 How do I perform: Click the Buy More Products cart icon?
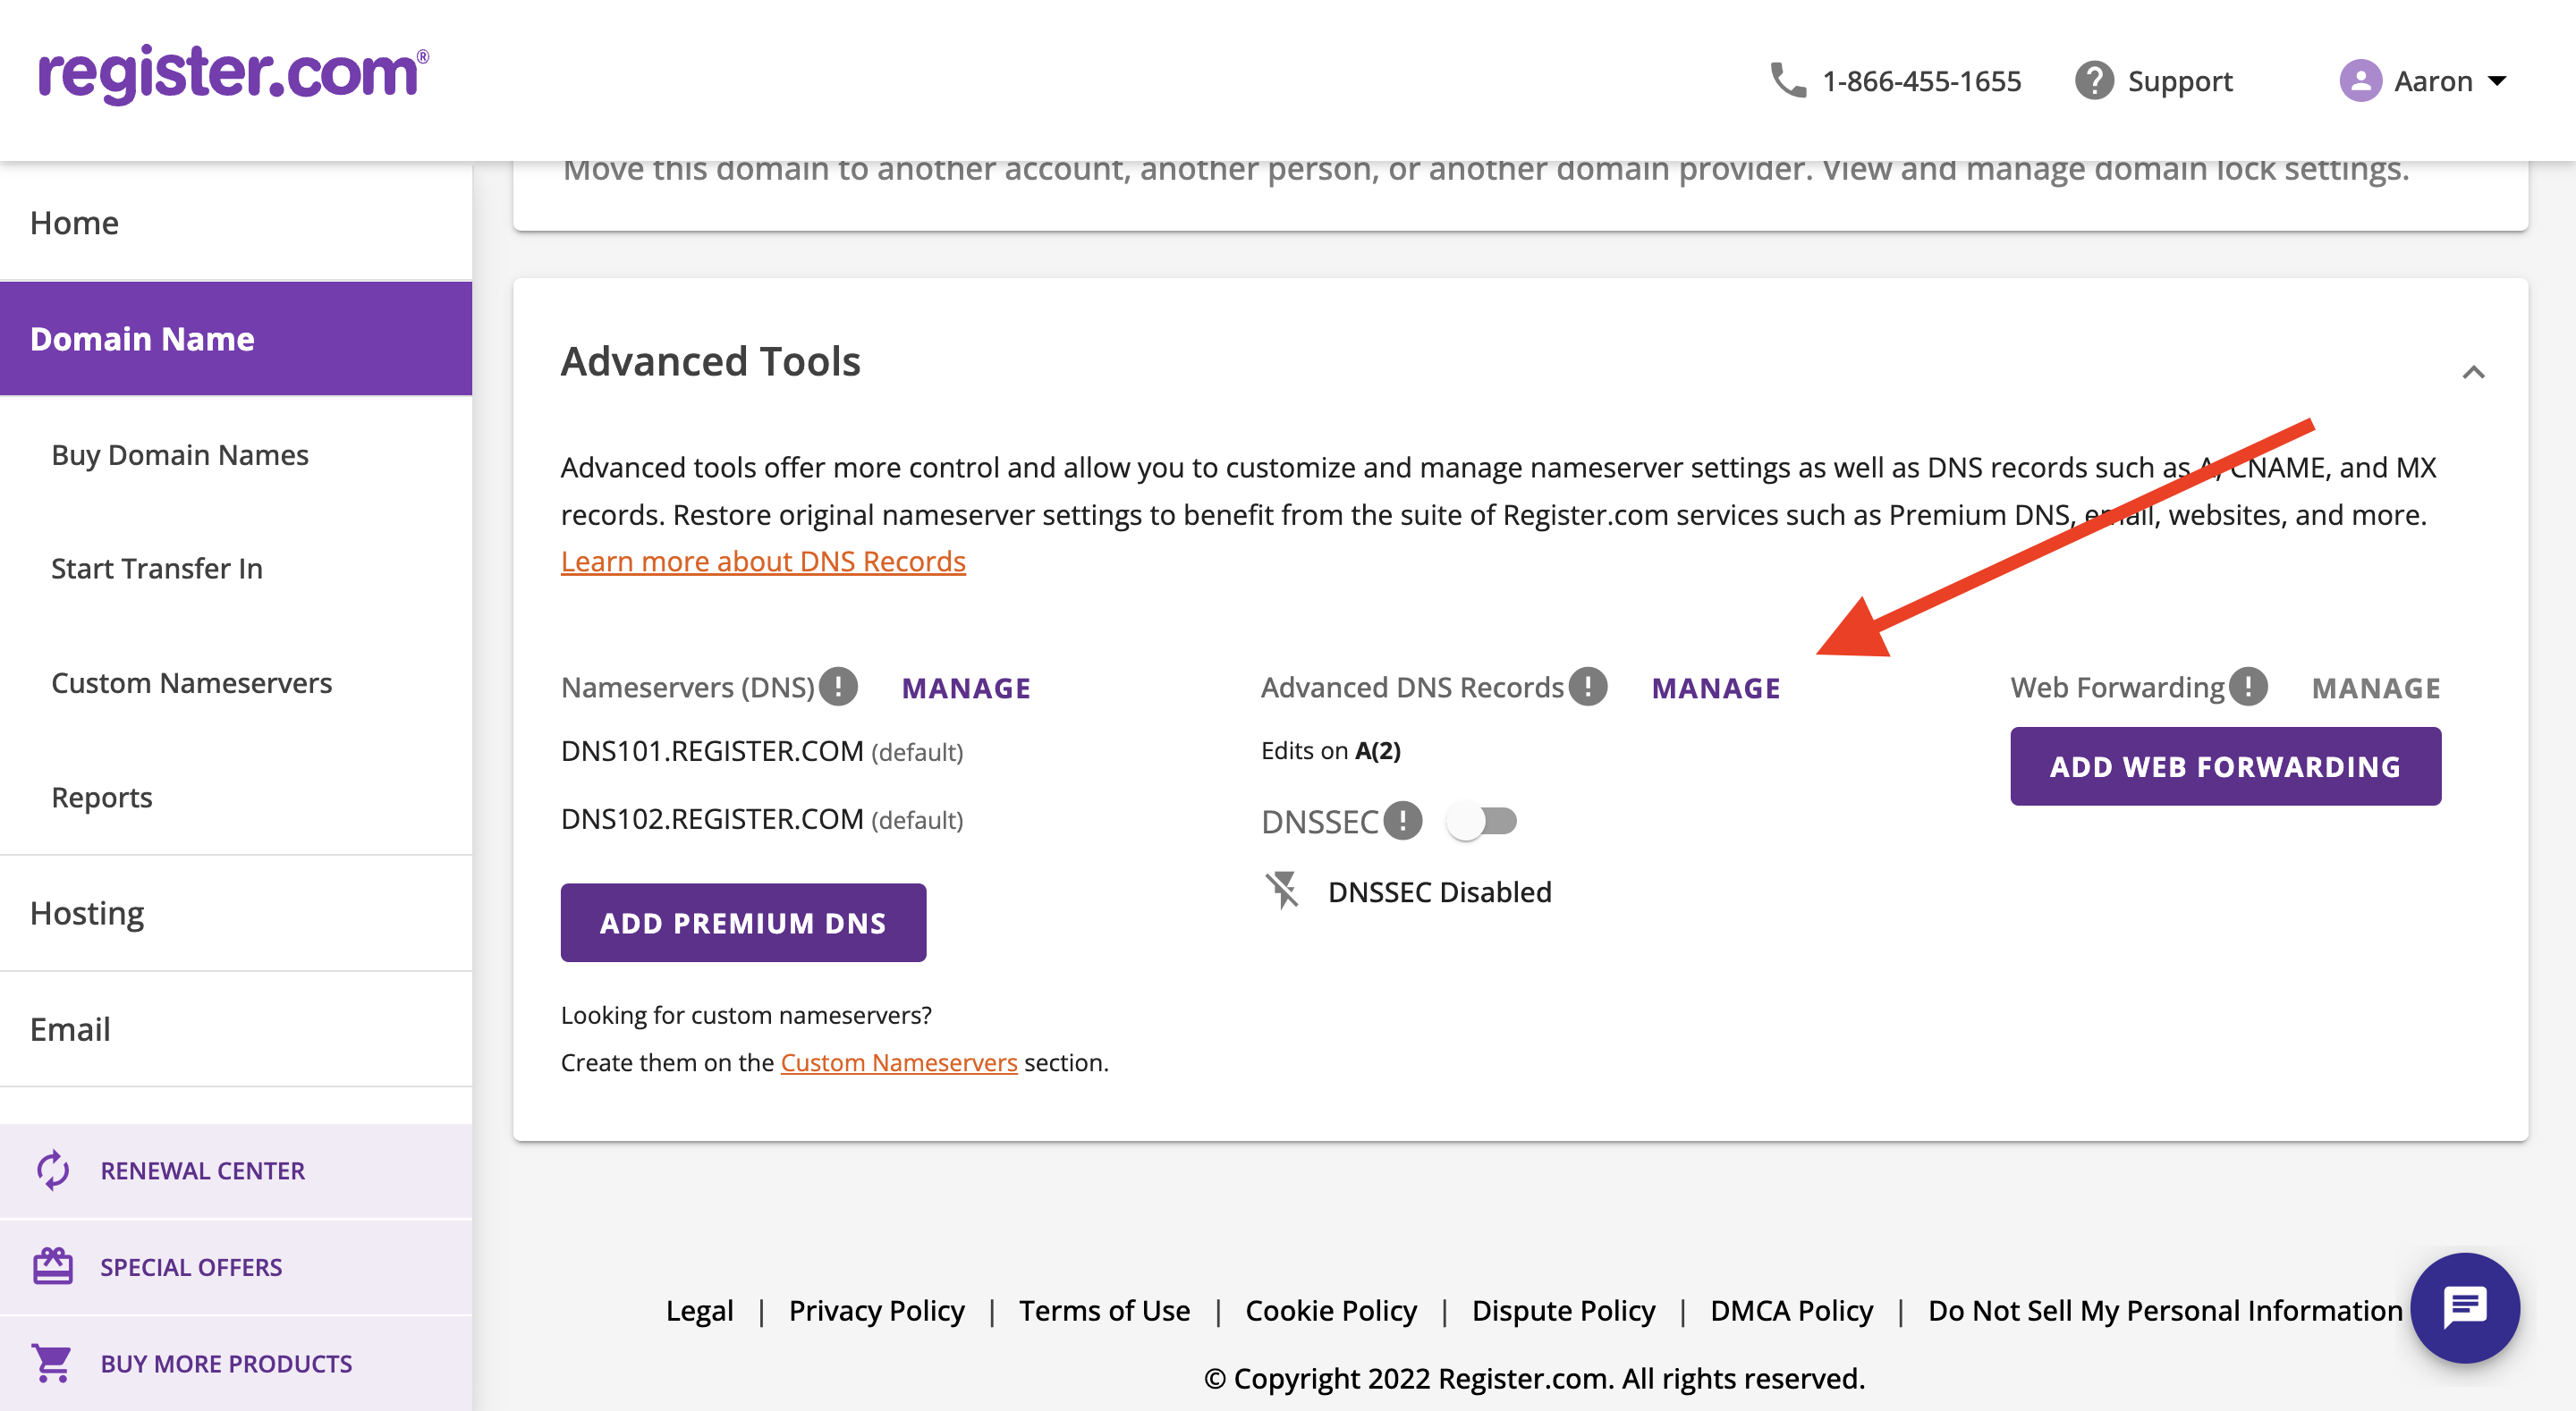[51, 1363]
